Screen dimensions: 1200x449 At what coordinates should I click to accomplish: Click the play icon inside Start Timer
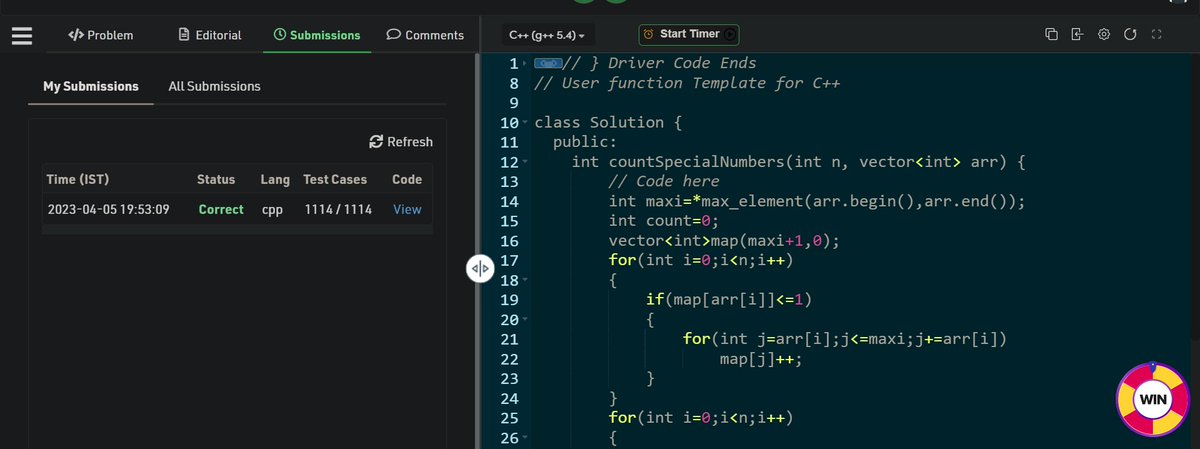[729, 34]
